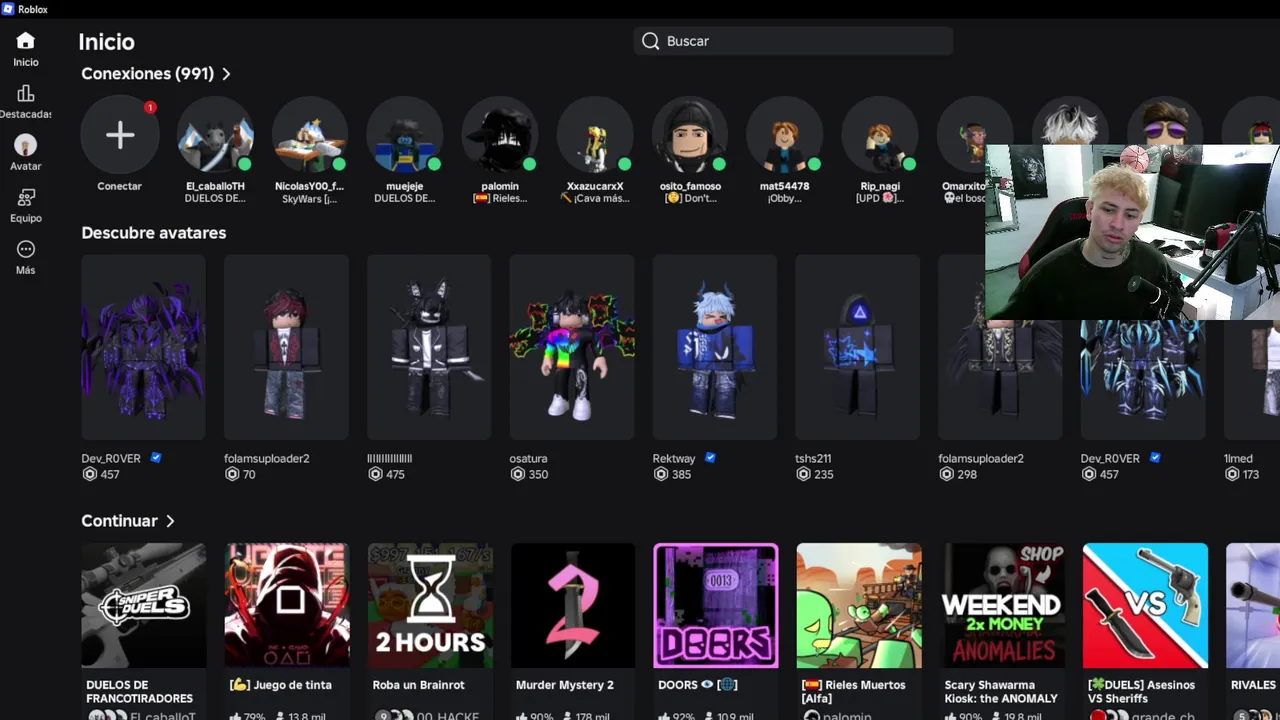Open NicolasY00_f's connection avatar
Image resolution: width=1280 pixels, height=720 pixels.
tap(310, 135)
